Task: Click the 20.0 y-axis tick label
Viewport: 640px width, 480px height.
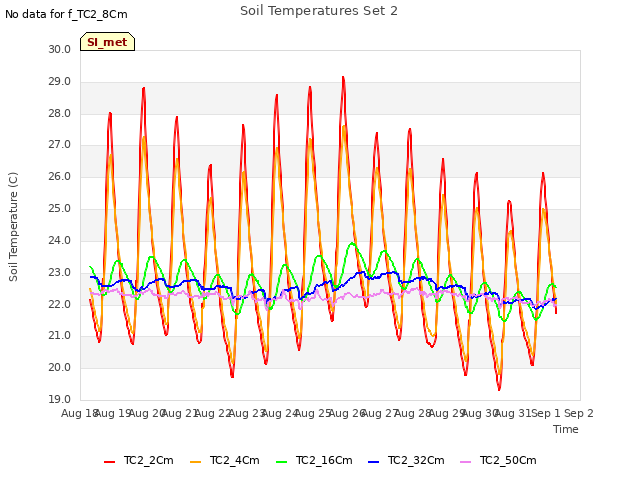Action: (60, 368)
